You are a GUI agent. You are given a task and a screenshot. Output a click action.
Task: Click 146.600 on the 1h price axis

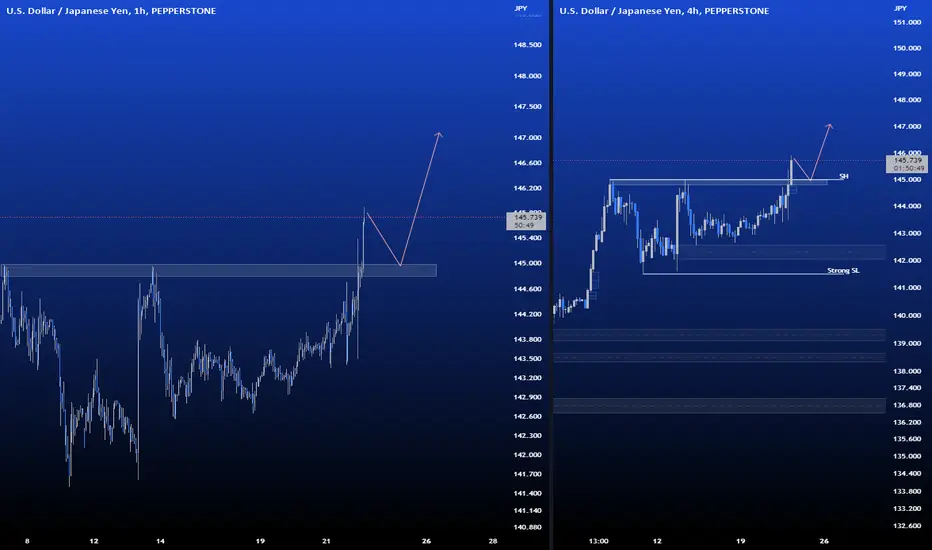point(527,163)
